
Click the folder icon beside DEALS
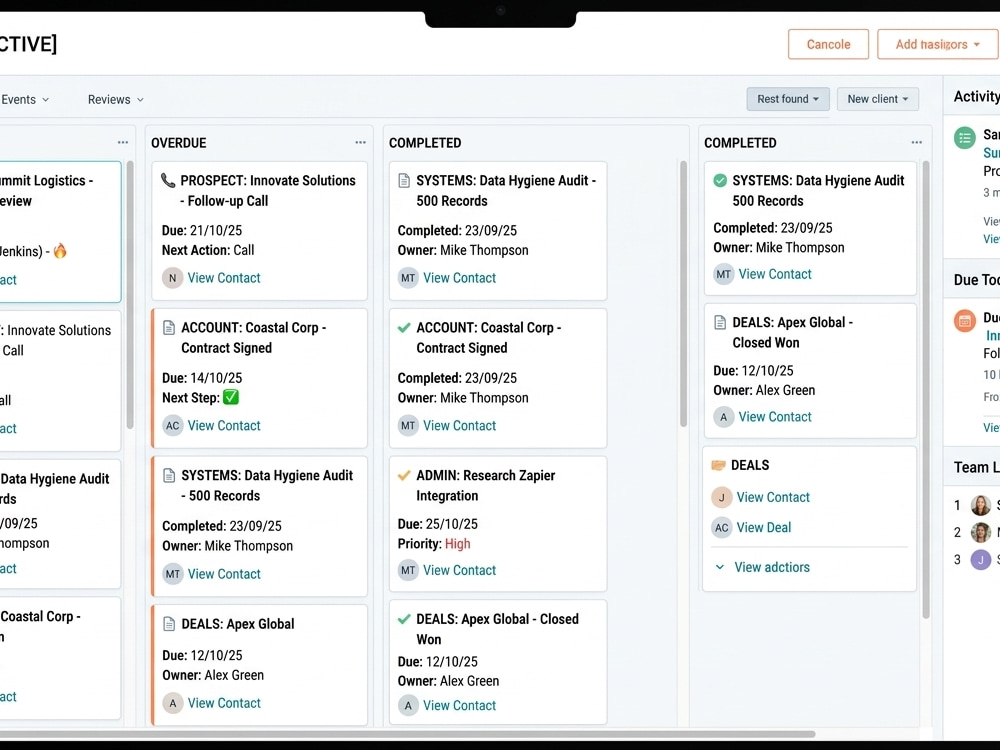click(718, 466)
